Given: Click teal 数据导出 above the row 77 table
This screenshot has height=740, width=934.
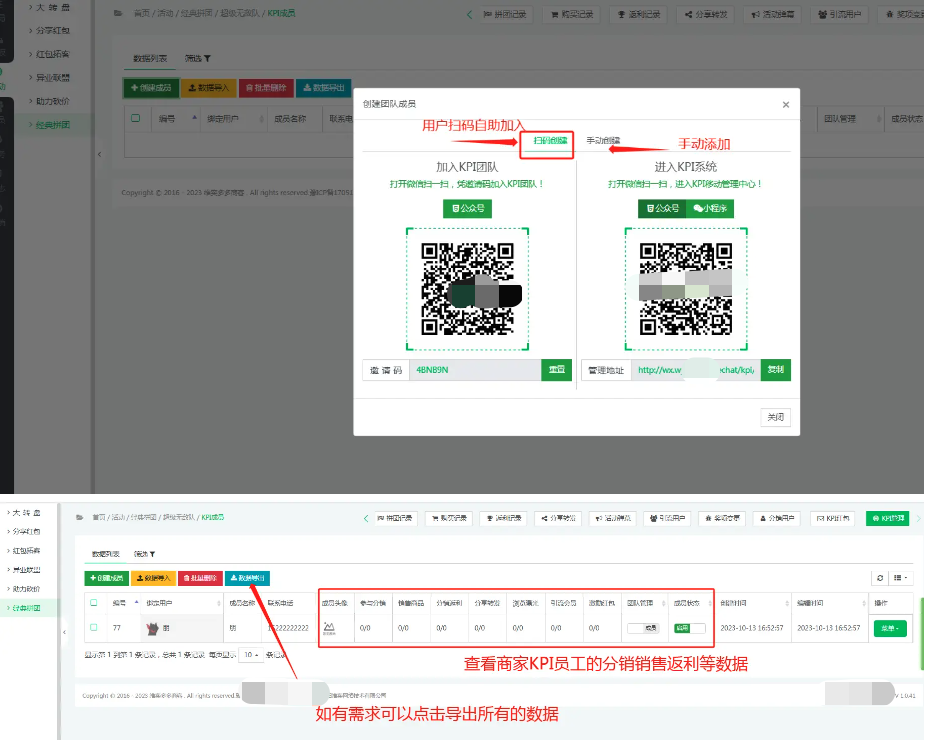Looking at the screenshot, I should [247, 578].
